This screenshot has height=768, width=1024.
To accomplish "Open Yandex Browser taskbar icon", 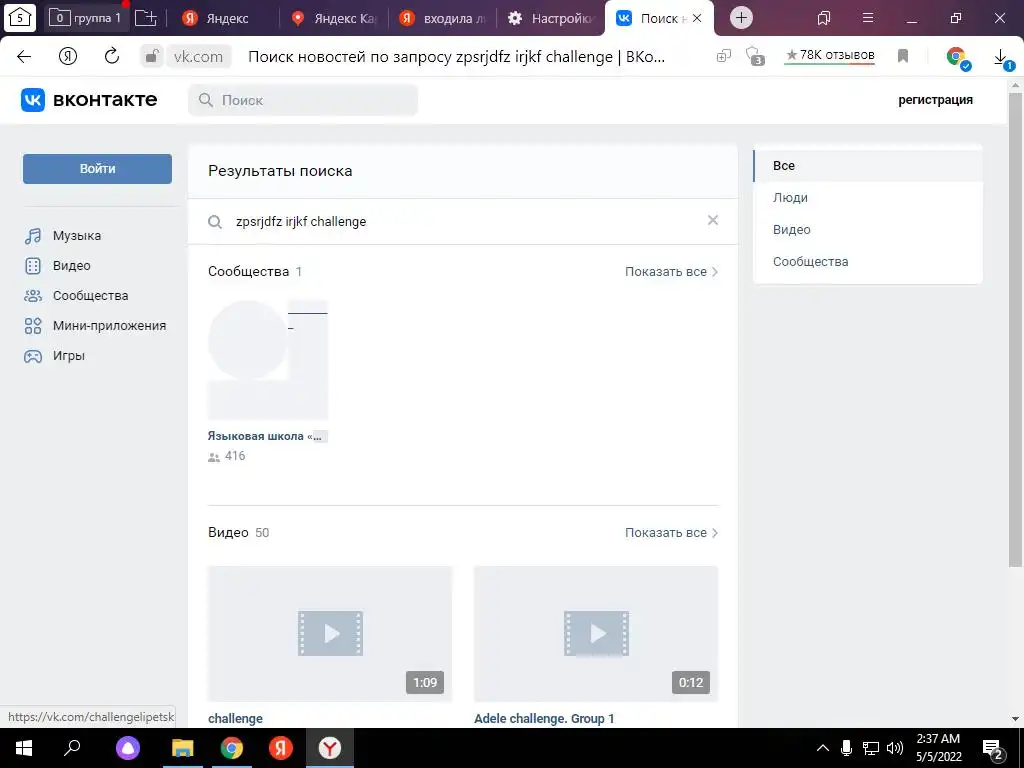I will [330, 748].
